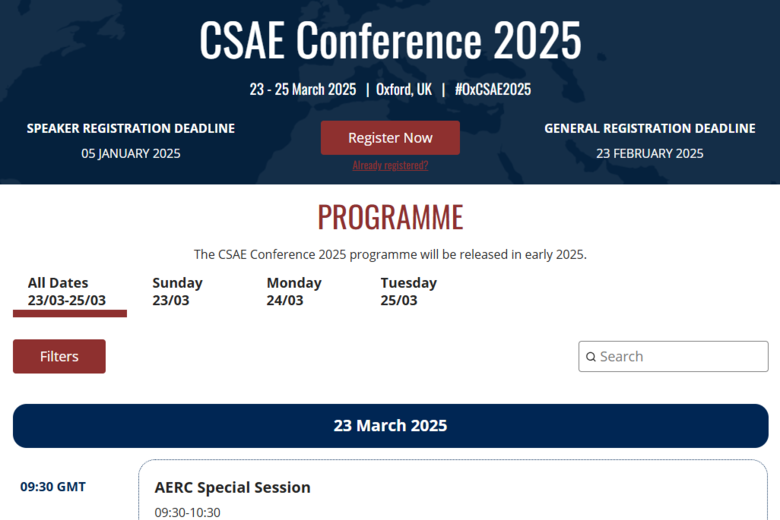Viewport: 780px width, 520px height.
Task: Click the Oxford, UK location text
Action: 404,90
